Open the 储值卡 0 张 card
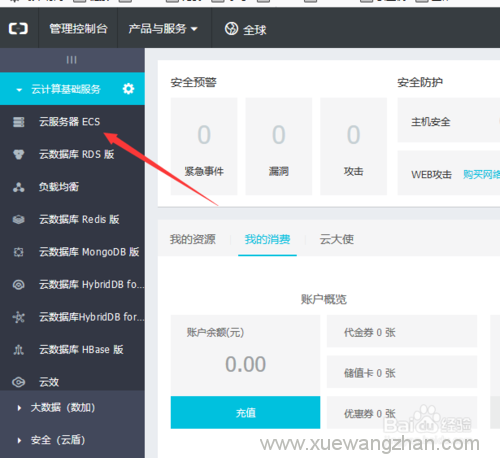Viewport: 500px width, 458px height. 402,372
